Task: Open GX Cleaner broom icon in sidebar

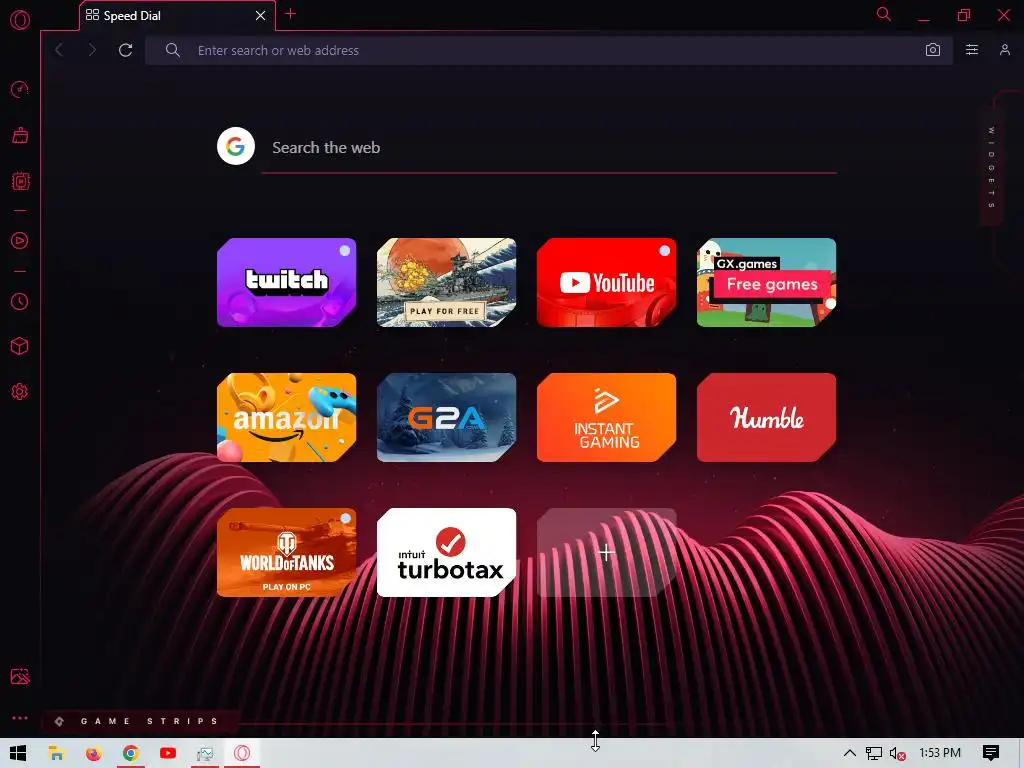Action: click(20, 135)
